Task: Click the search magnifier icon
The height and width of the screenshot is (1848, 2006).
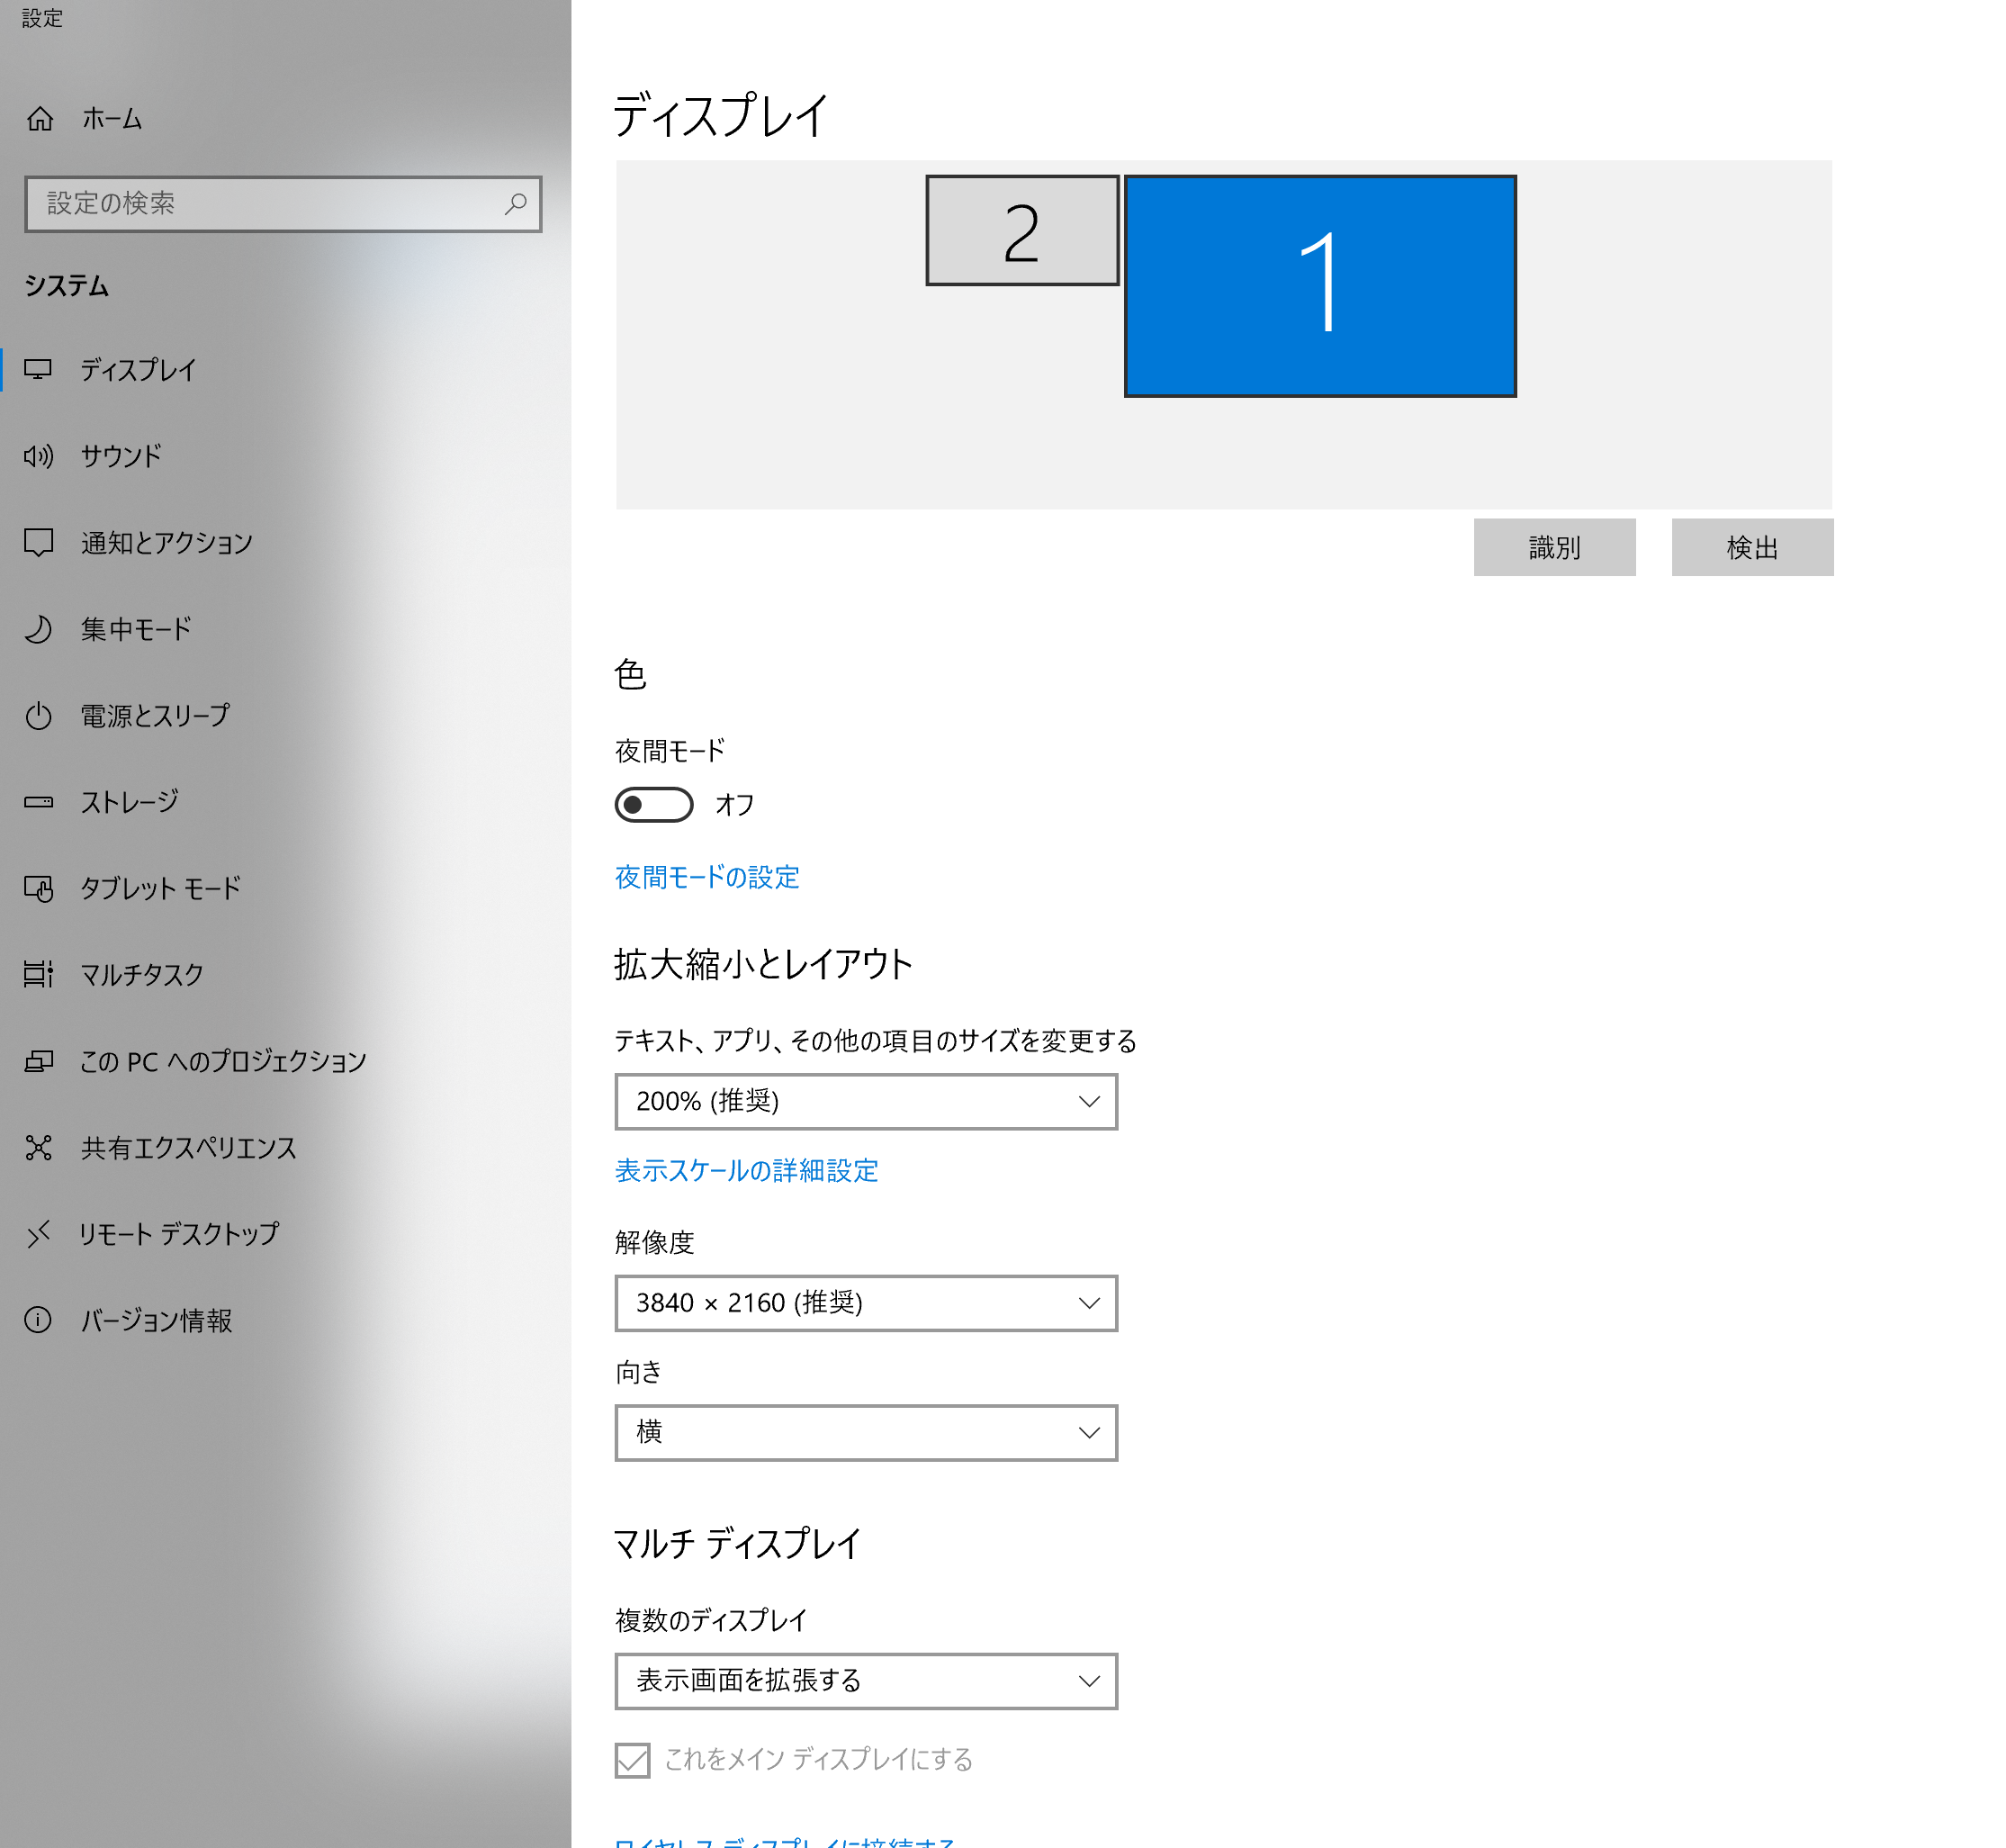Action: tap(515, 204)
